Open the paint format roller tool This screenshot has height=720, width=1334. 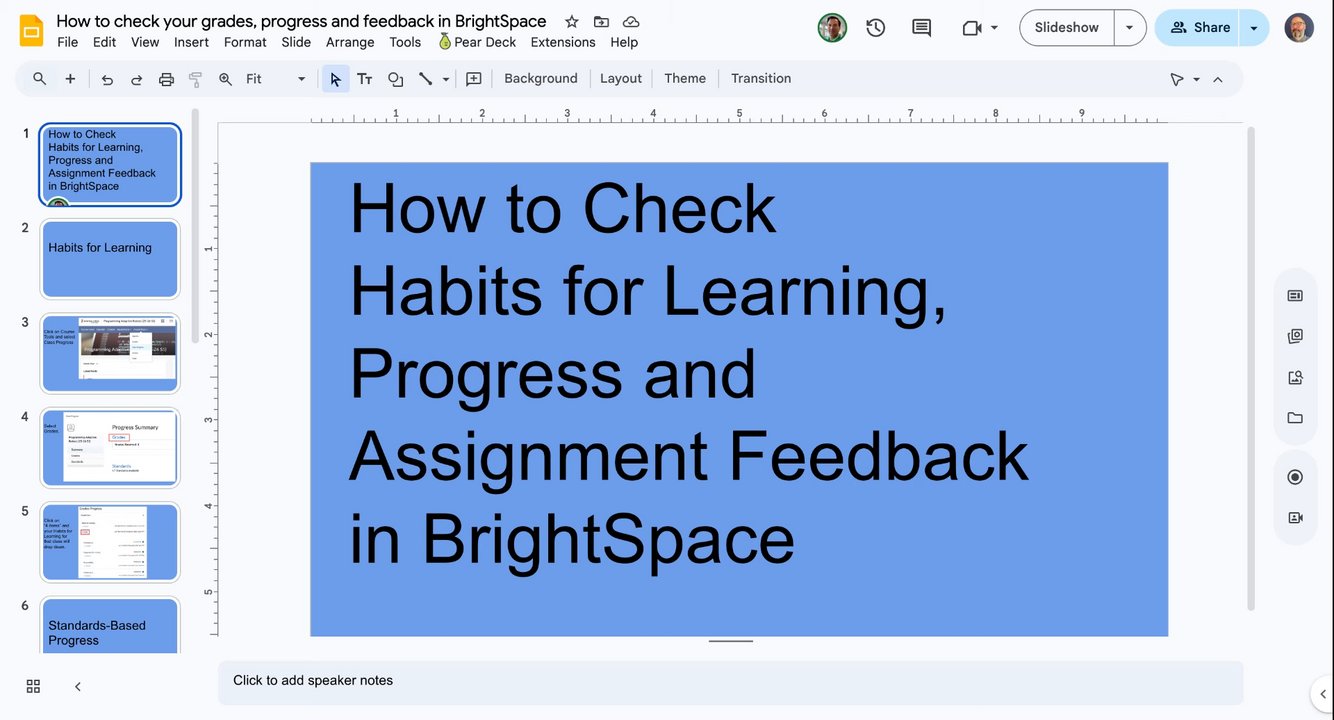(x=196, y=79)
